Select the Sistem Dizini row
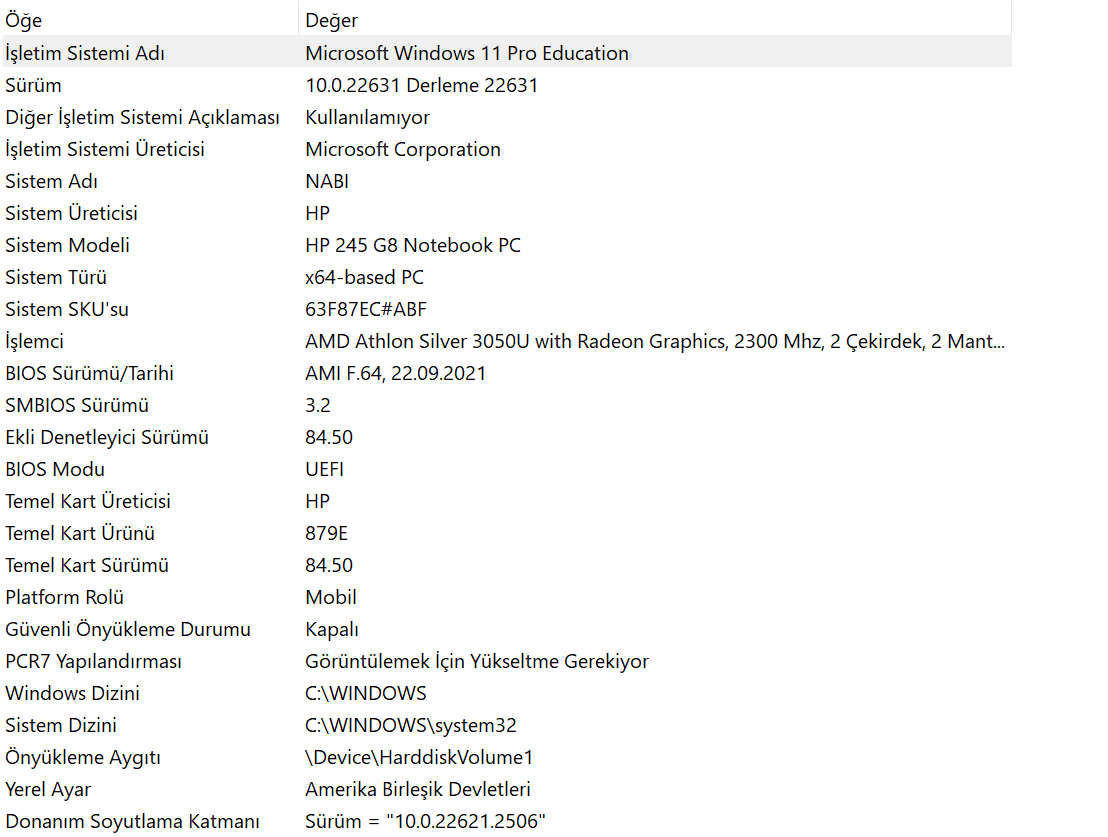This screenshot has height=837, width=1108. [x=507, y=725]
